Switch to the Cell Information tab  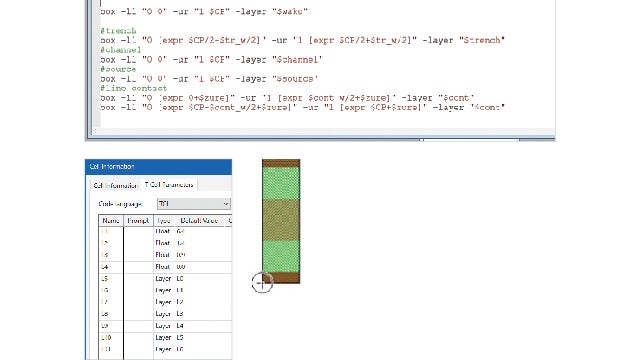(x=116, y=185)
